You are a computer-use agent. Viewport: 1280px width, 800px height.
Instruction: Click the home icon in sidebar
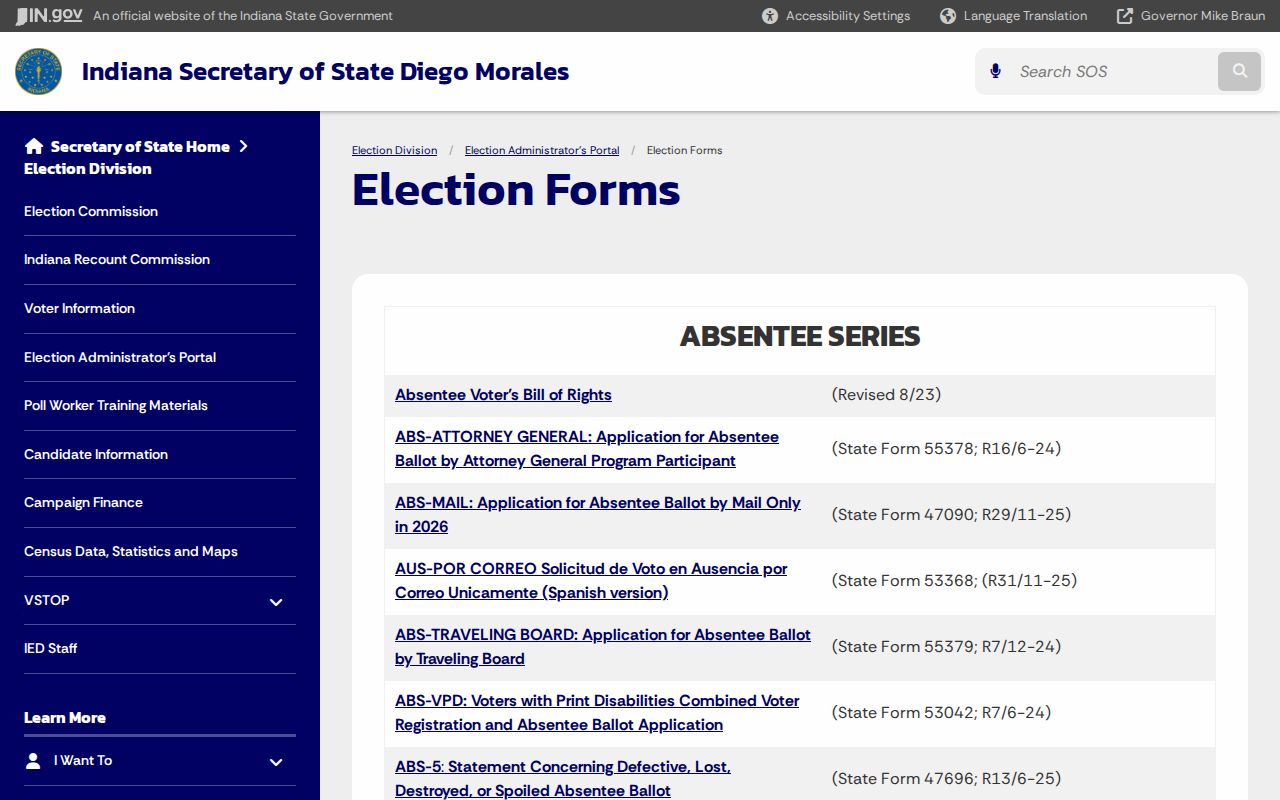click(x=34, y=146)
